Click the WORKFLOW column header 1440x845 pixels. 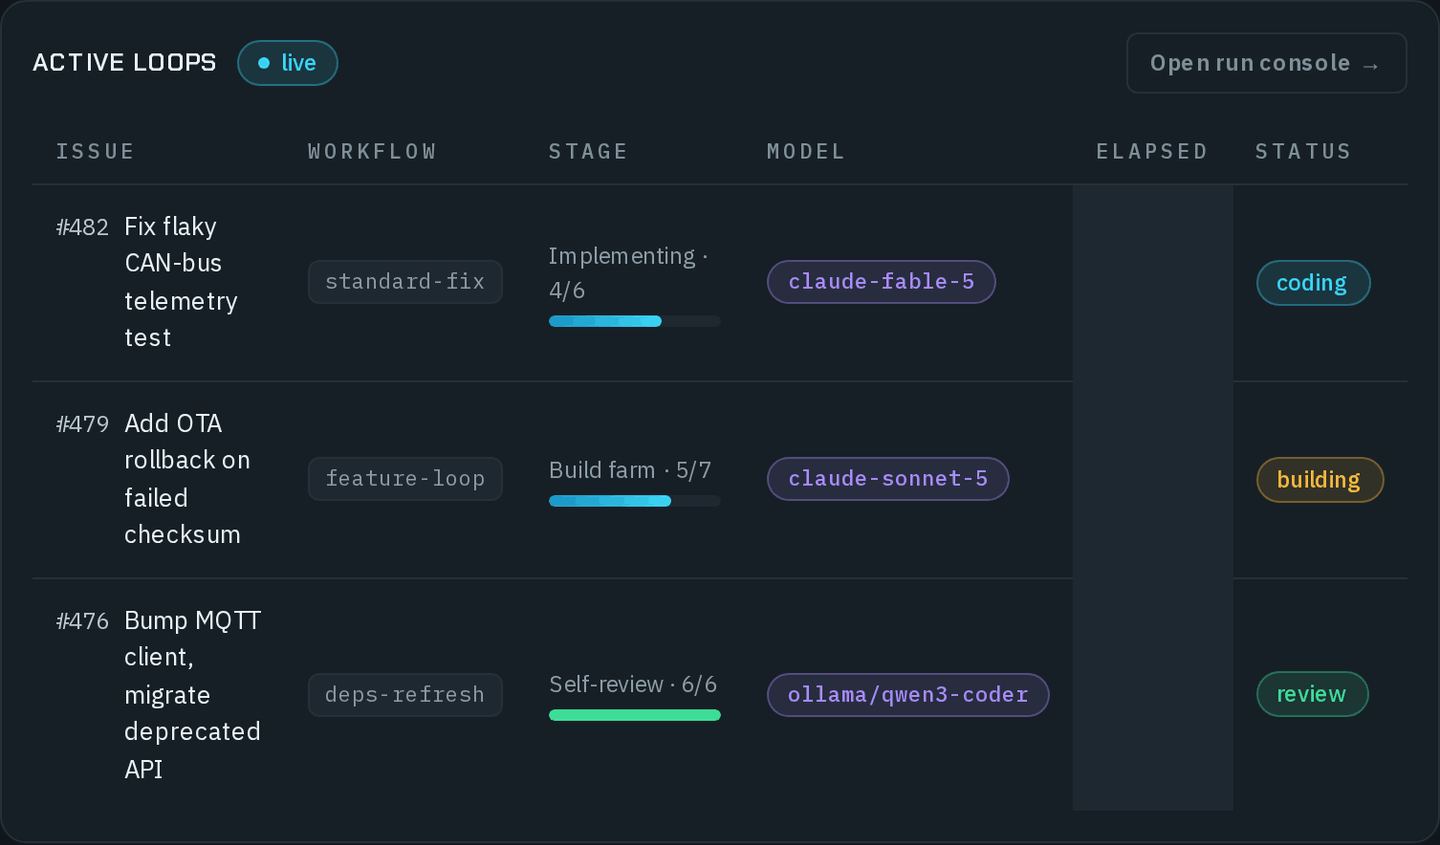coord(372,151)
